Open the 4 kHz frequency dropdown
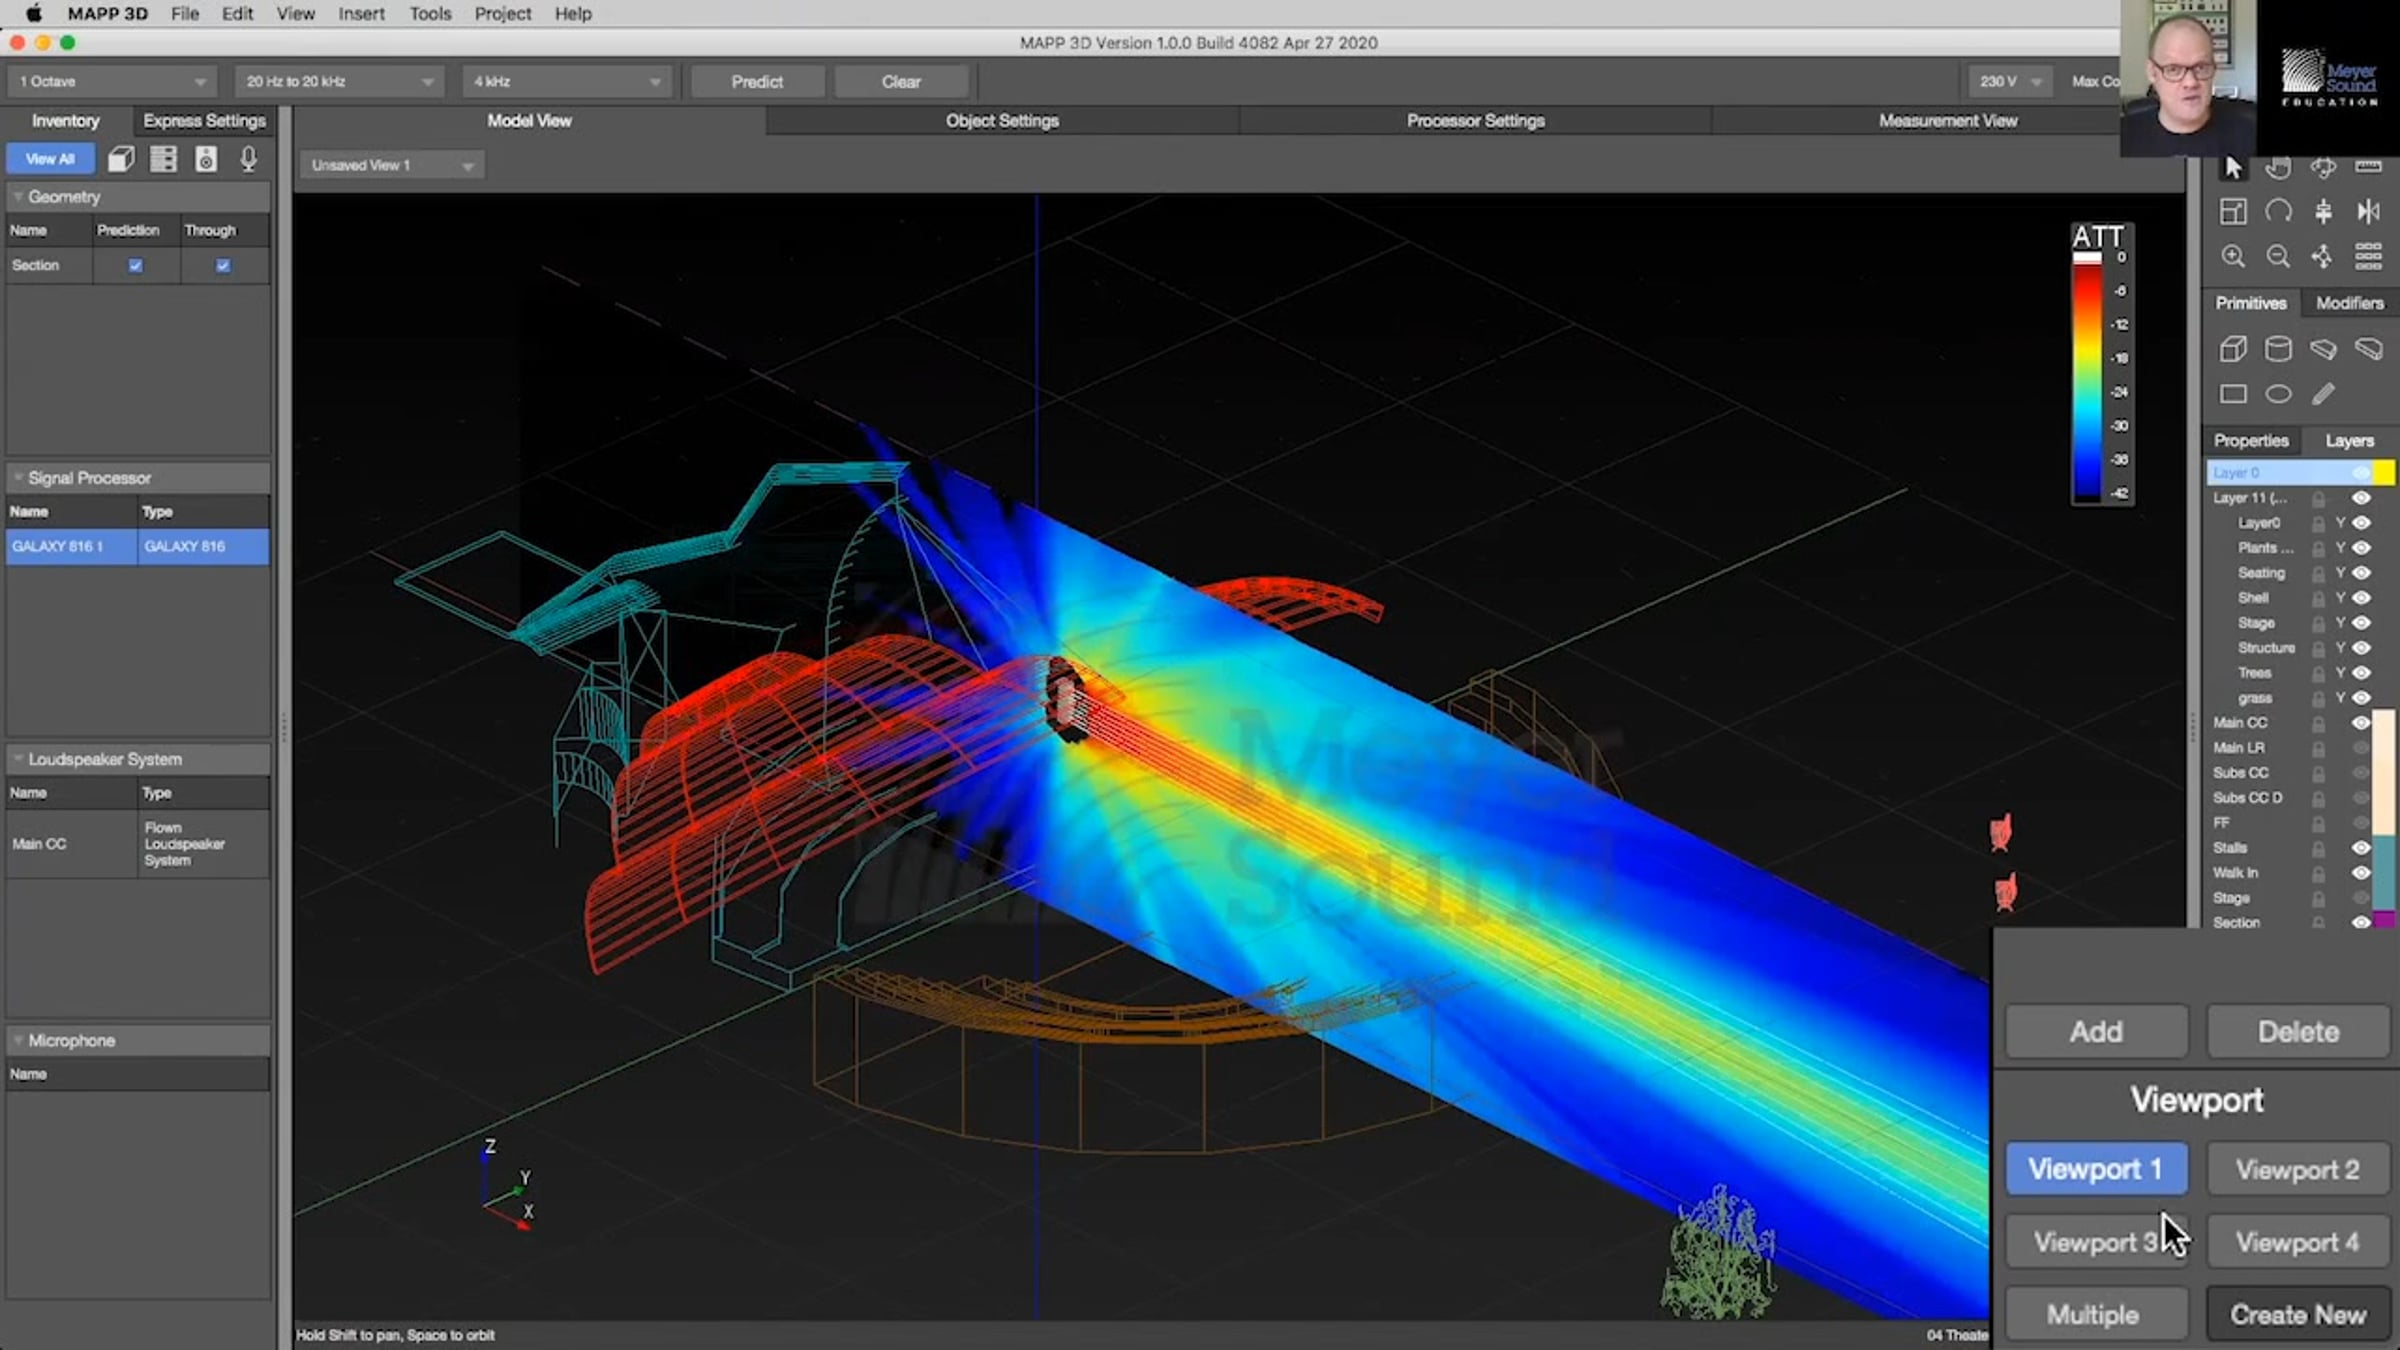 (565, 82)
